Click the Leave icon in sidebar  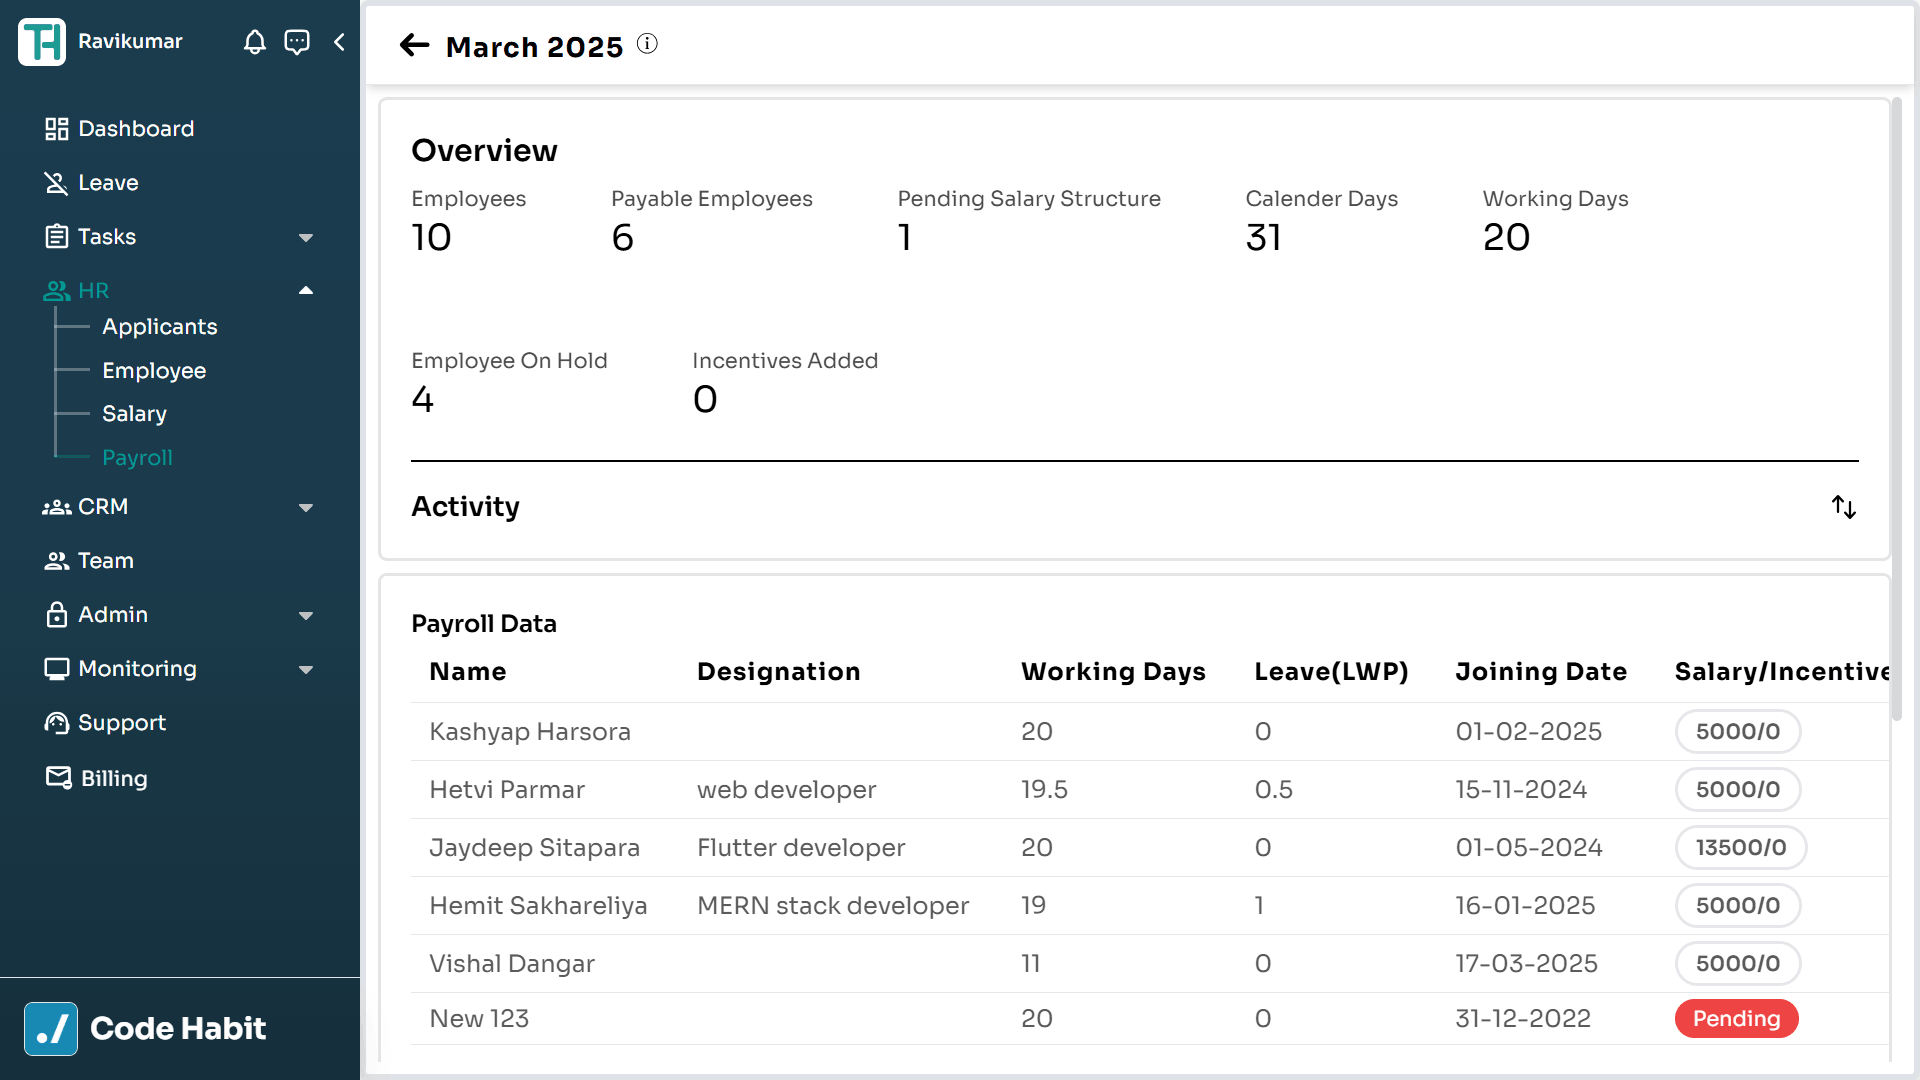(x=56, y=183)
